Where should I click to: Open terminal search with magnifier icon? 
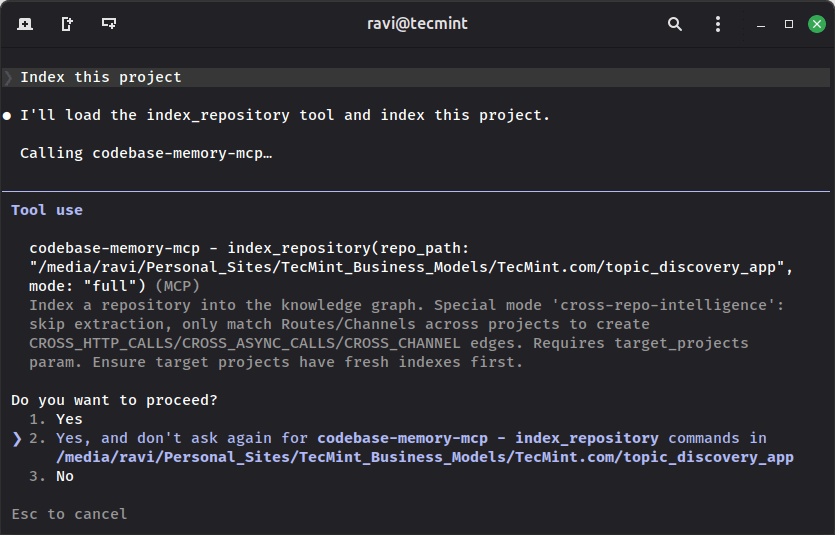pyautogui.click(x=675, y=24)
